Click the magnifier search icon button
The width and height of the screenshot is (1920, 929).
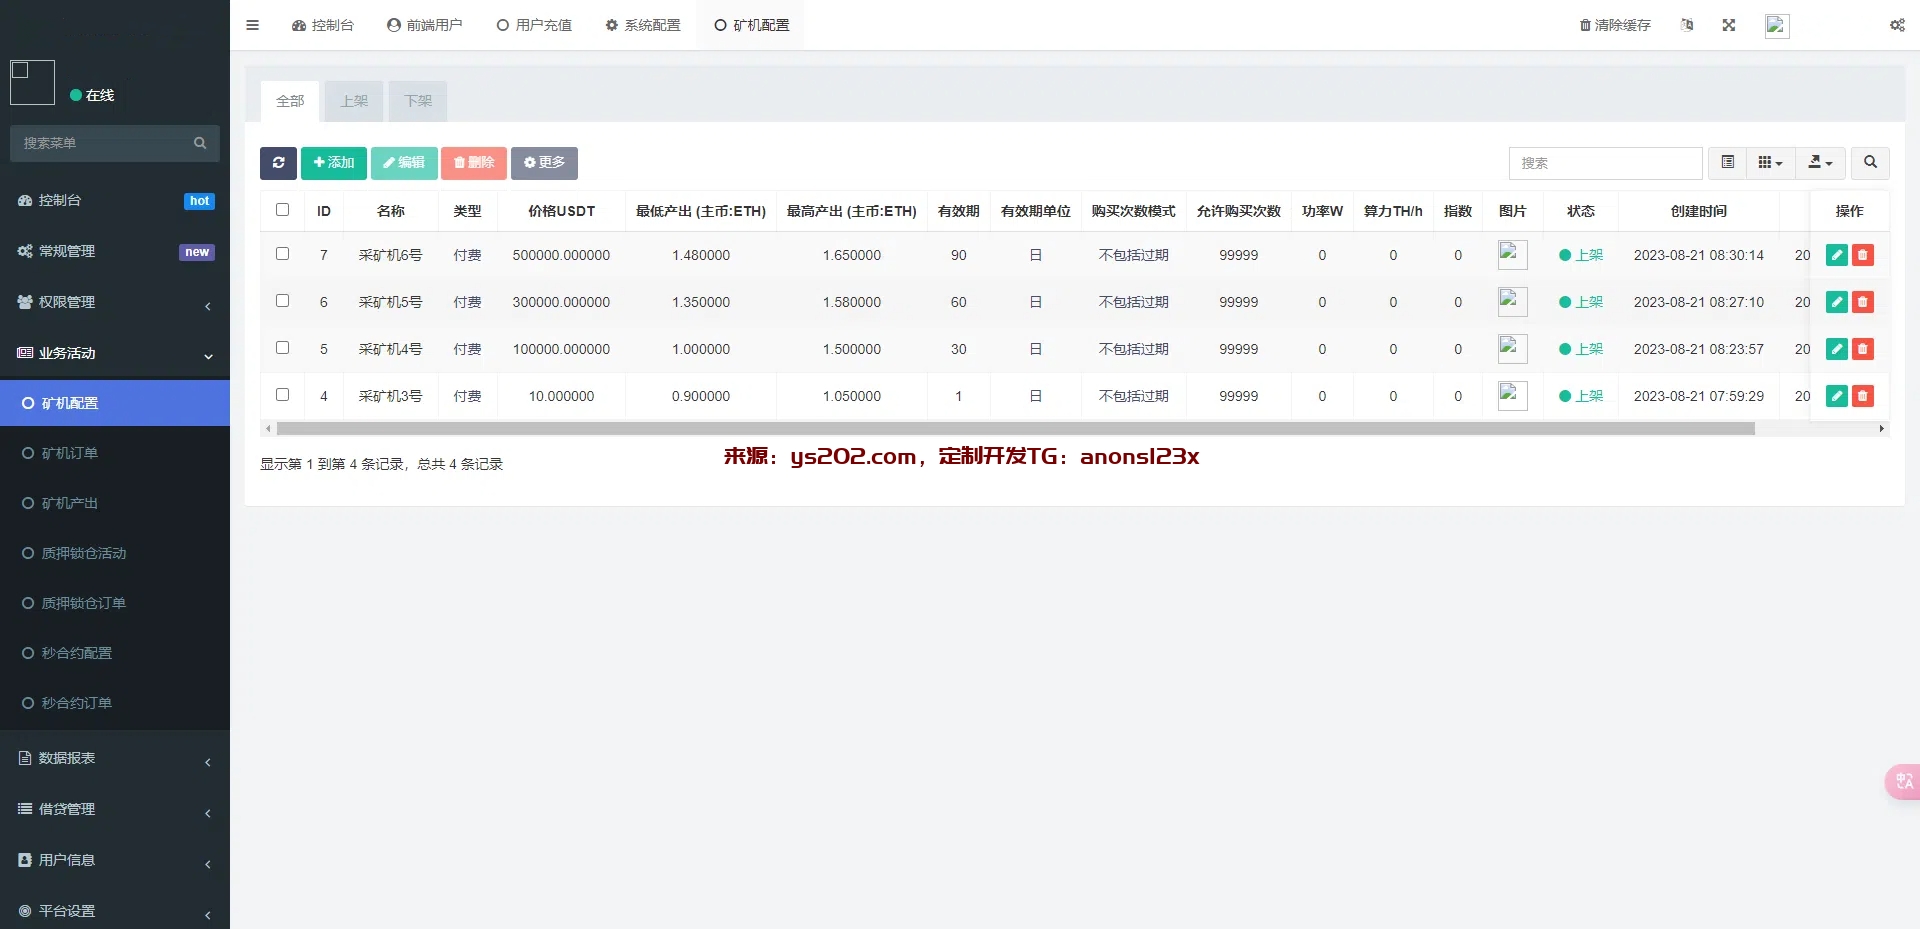(x=1870, y=162)
